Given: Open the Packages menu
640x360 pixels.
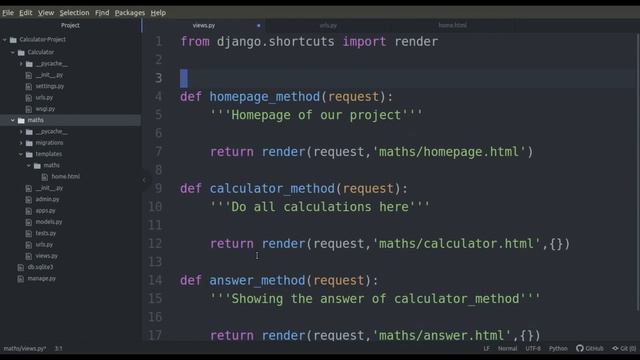Looking at the screenshot, I should point(129,13).
